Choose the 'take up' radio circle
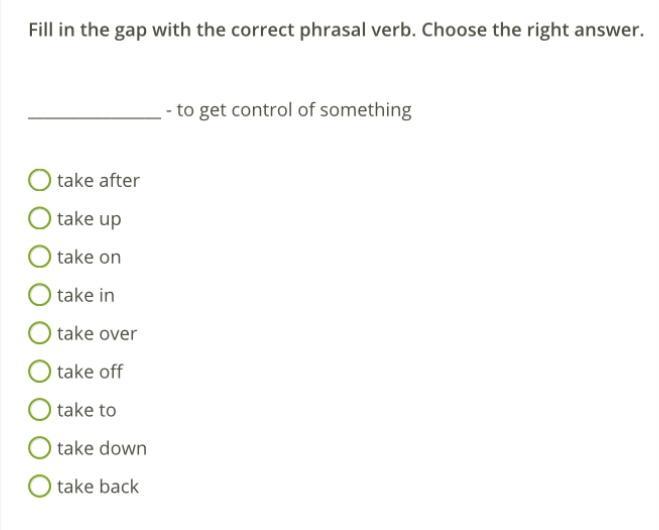This screenshot has width=659, height=530. pos(40,218)
